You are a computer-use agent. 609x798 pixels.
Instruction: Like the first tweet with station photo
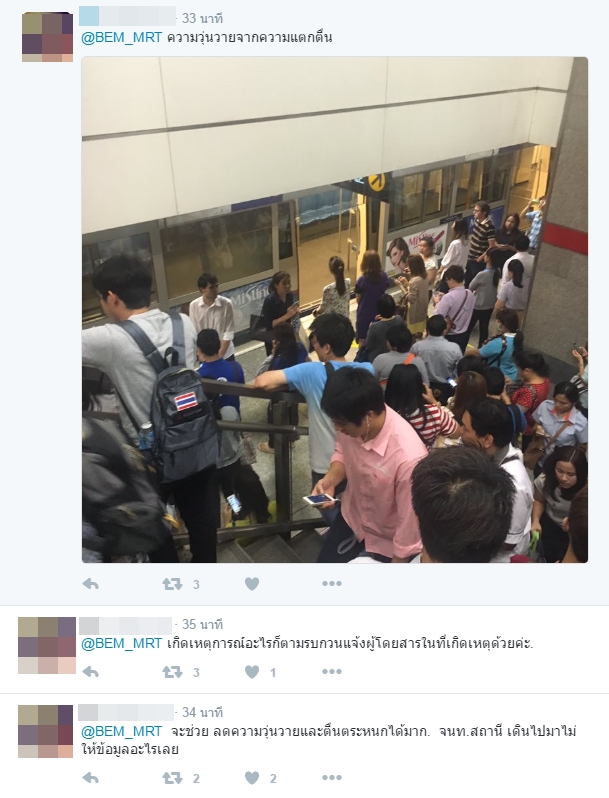(252, 584)
